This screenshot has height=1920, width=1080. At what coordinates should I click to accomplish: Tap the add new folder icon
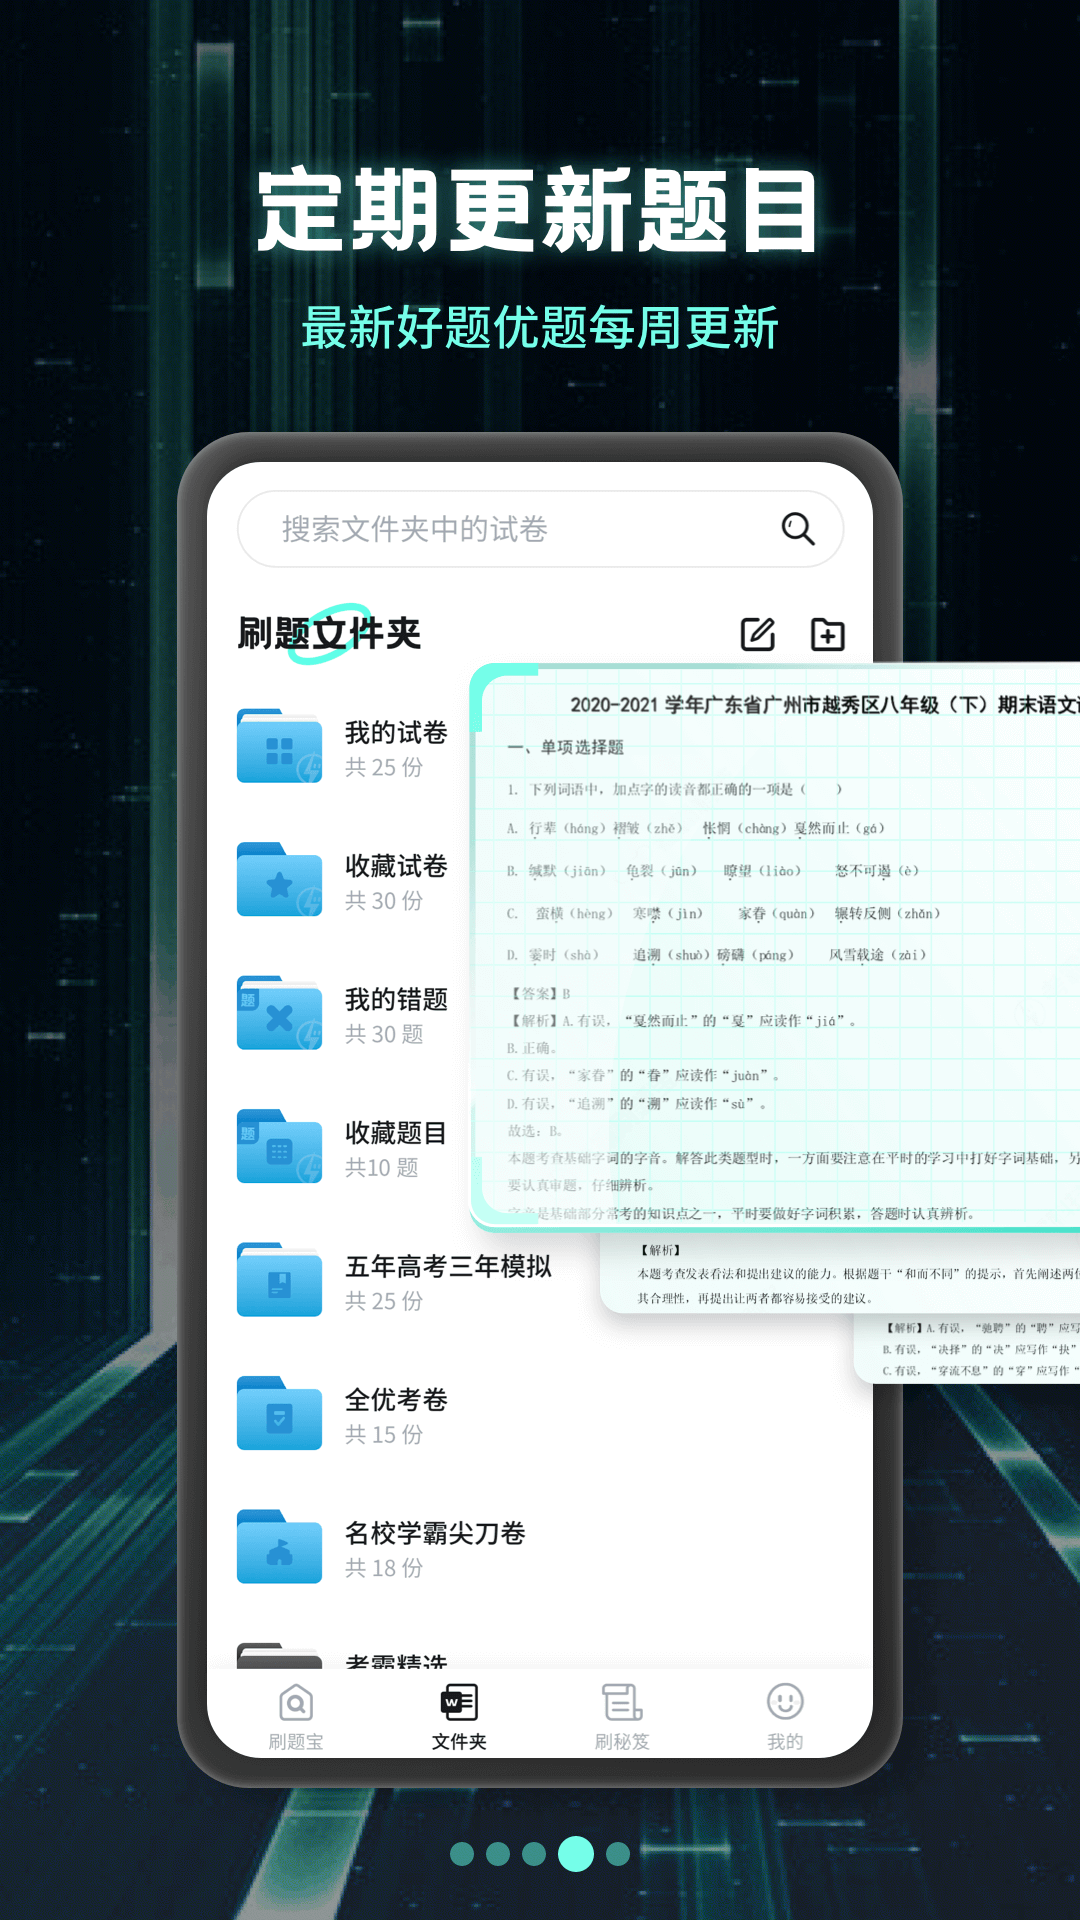coord(827,634)
